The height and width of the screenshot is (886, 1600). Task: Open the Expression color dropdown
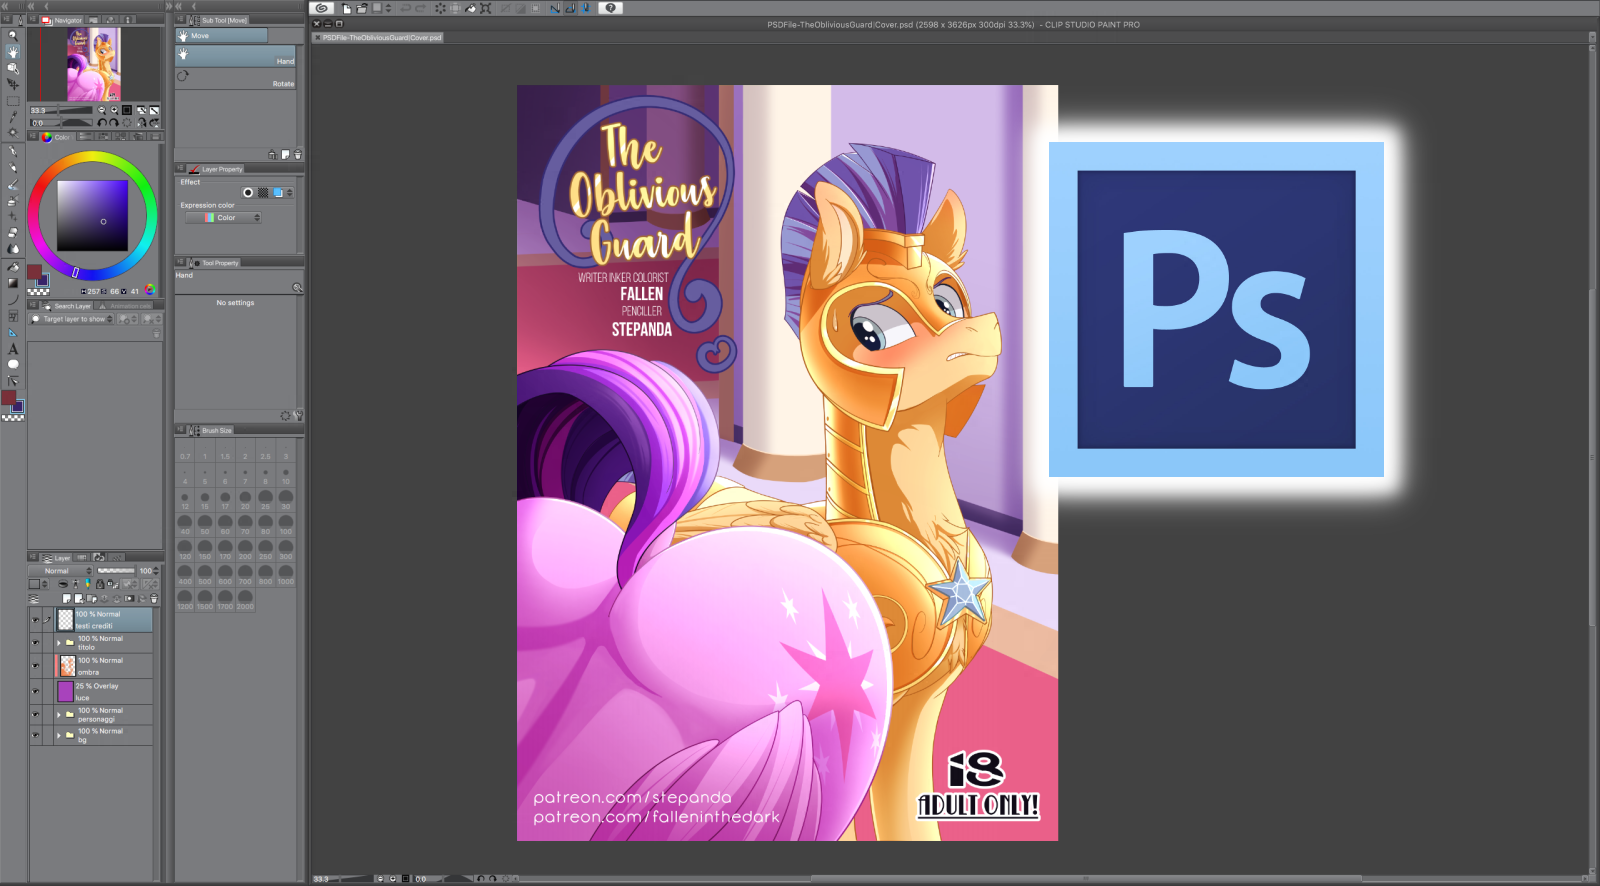tap(224, 218)
